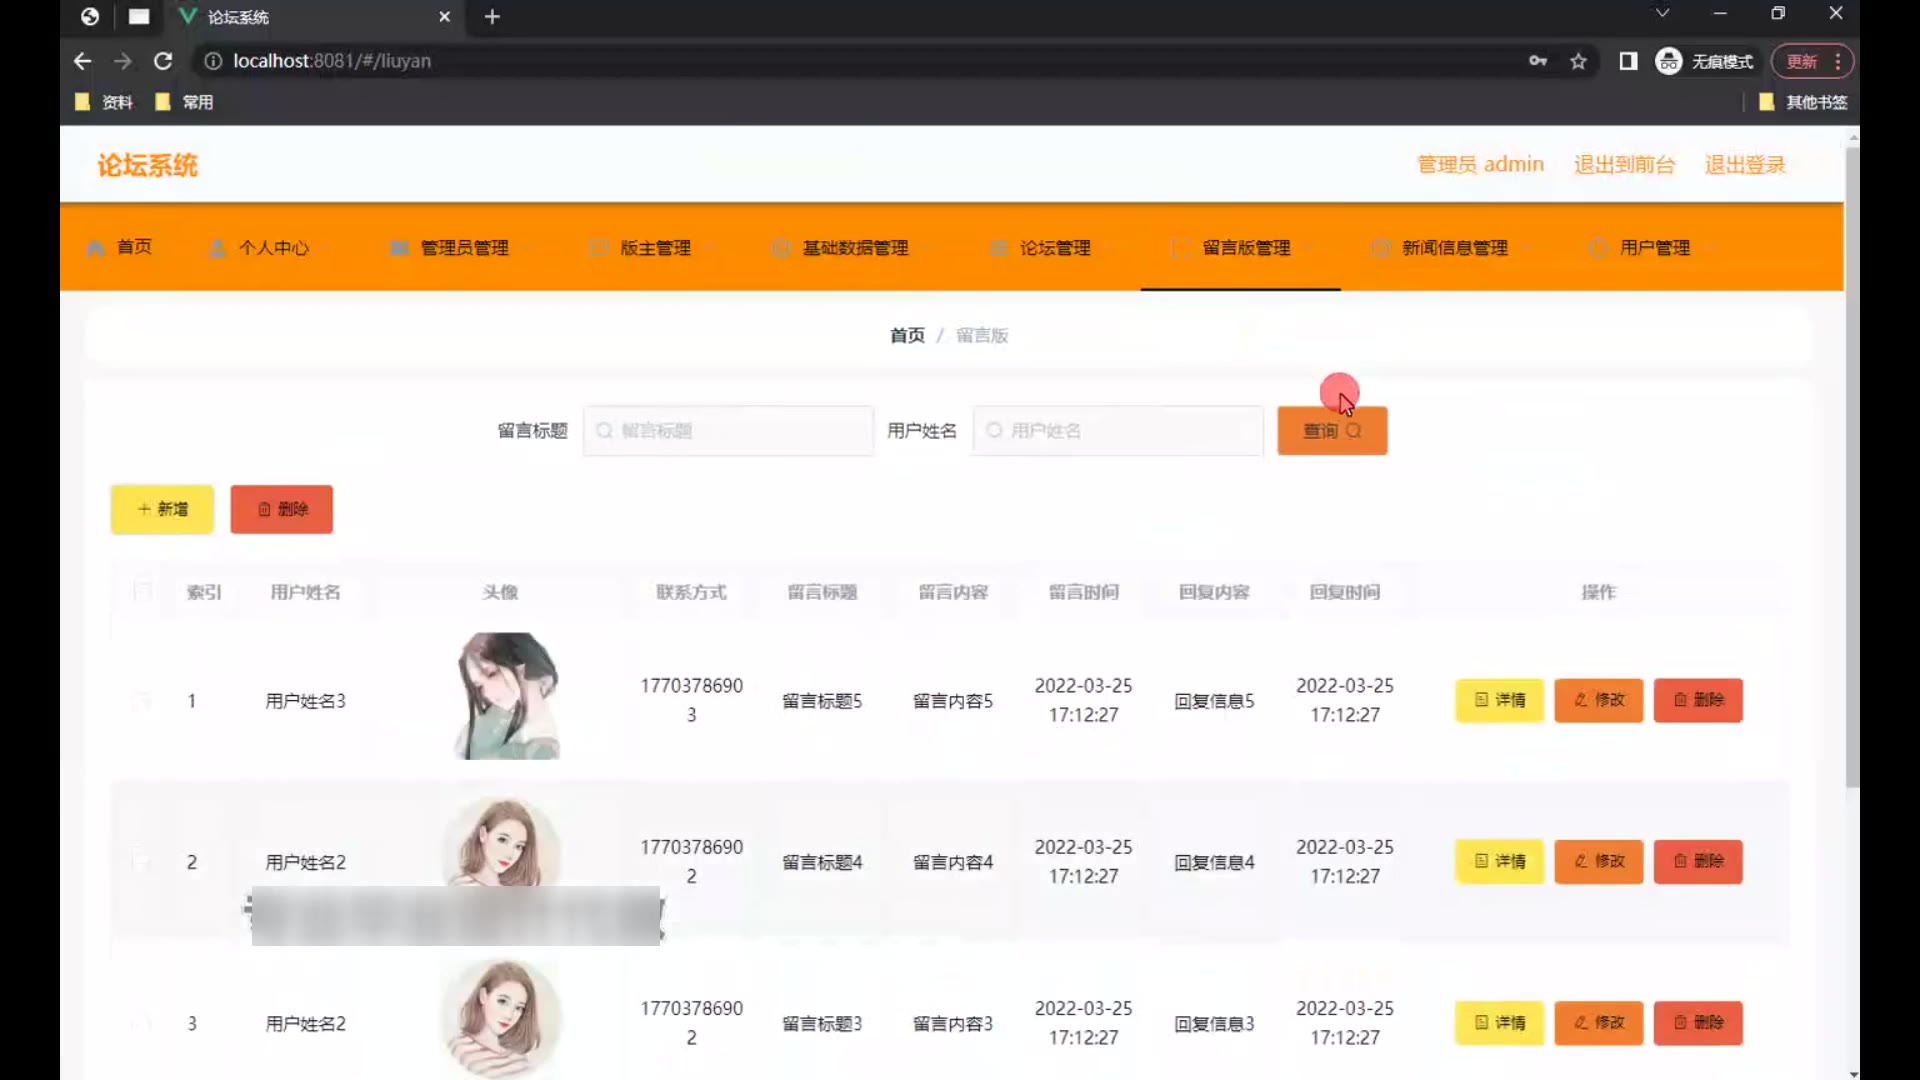Click the 退出登录 link
Image resolution: width=1920 pixels, height=1080 pixels.
(x=1745, y=165)
